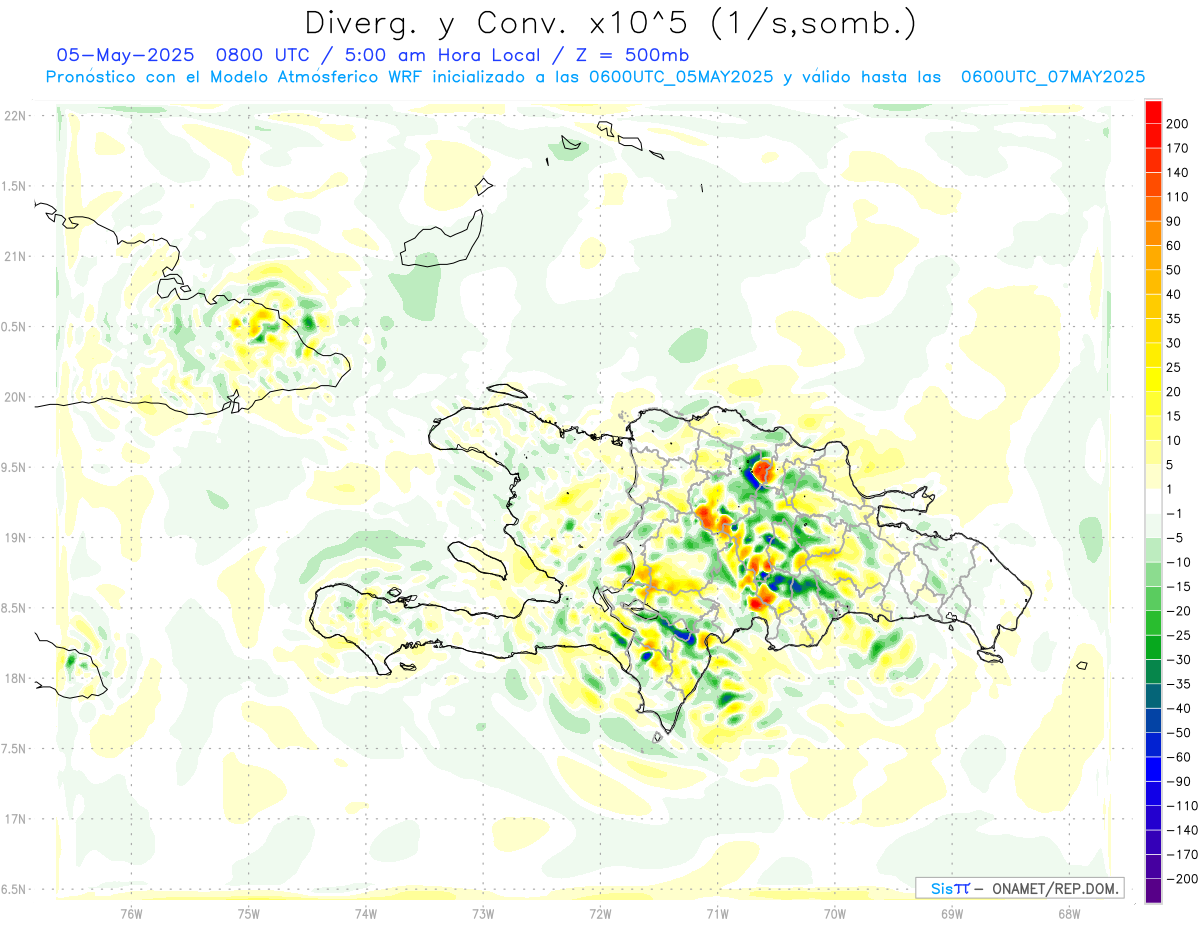Click the '19N' latitude label
Screen dimensions: 1200x927
coord(15,538)
